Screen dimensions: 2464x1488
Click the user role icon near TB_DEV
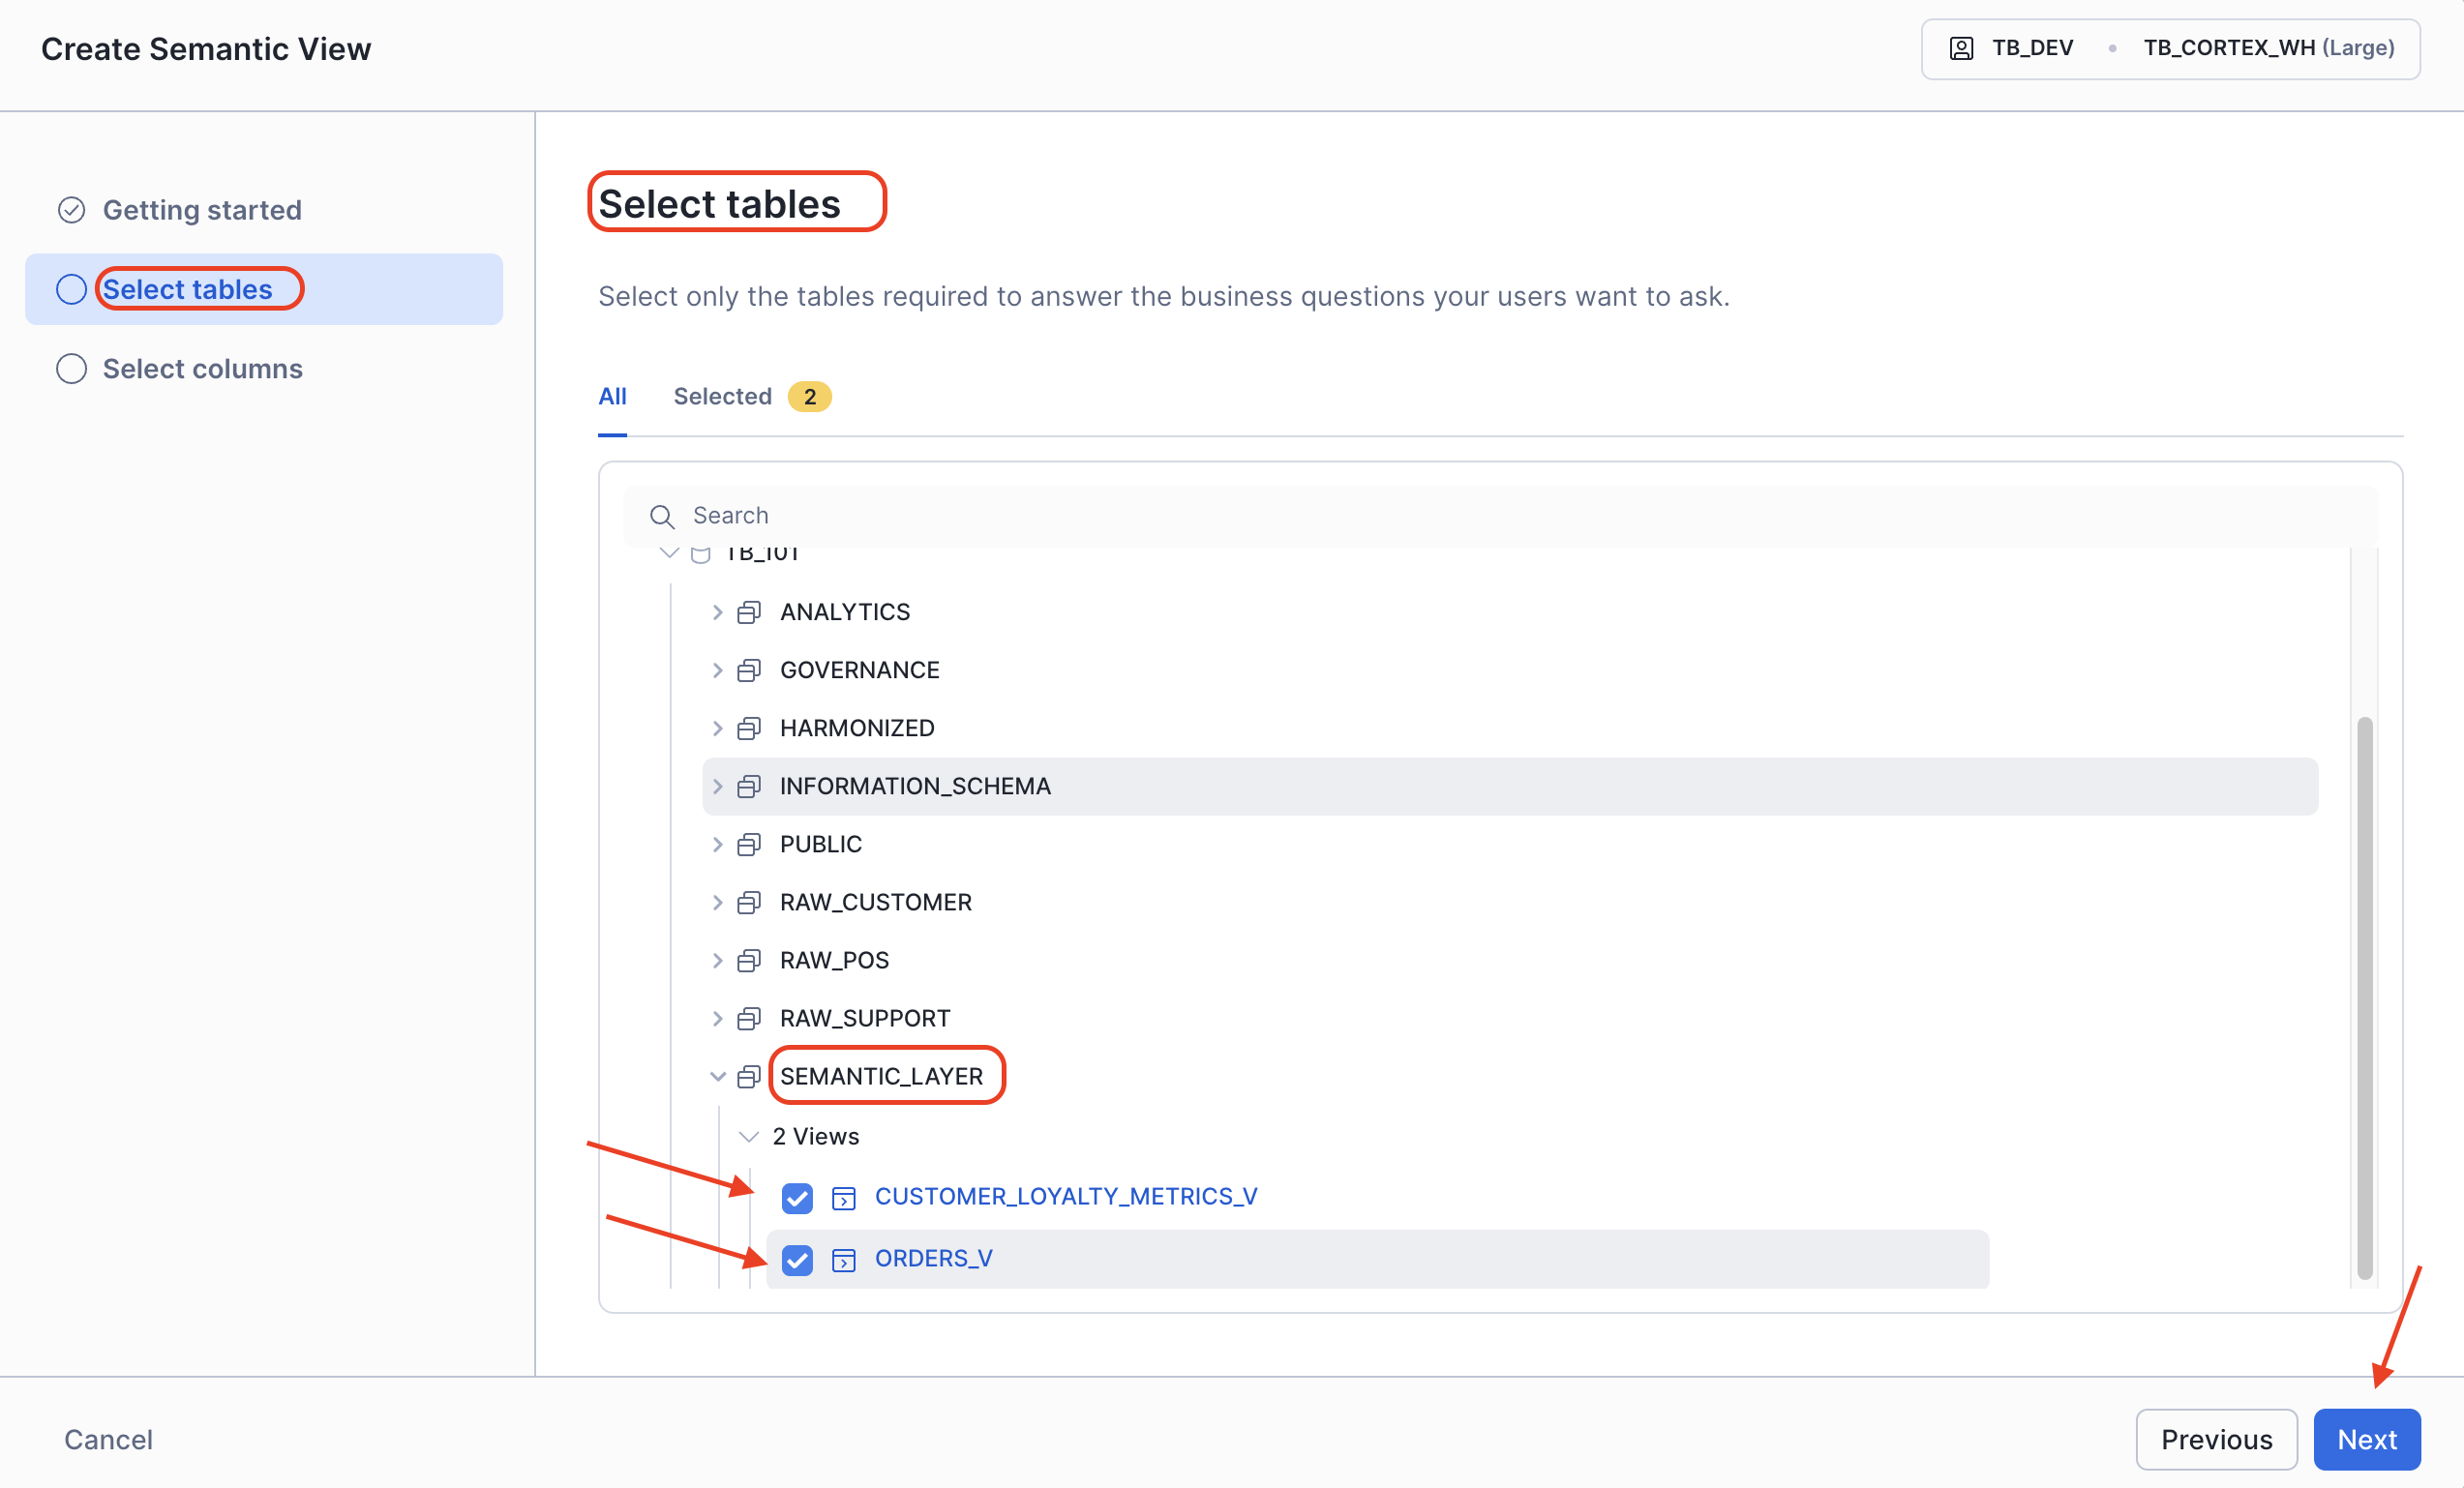pos(1961,48)
